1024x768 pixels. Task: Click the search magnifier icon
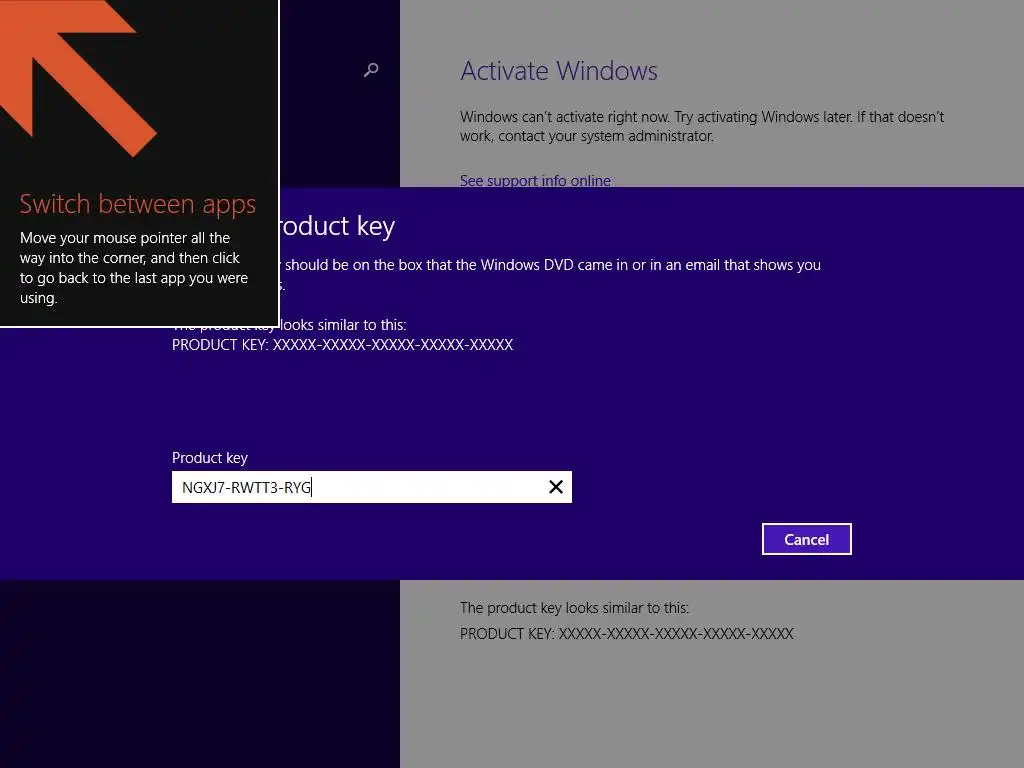pyautogui.click(x=371, y=69)
